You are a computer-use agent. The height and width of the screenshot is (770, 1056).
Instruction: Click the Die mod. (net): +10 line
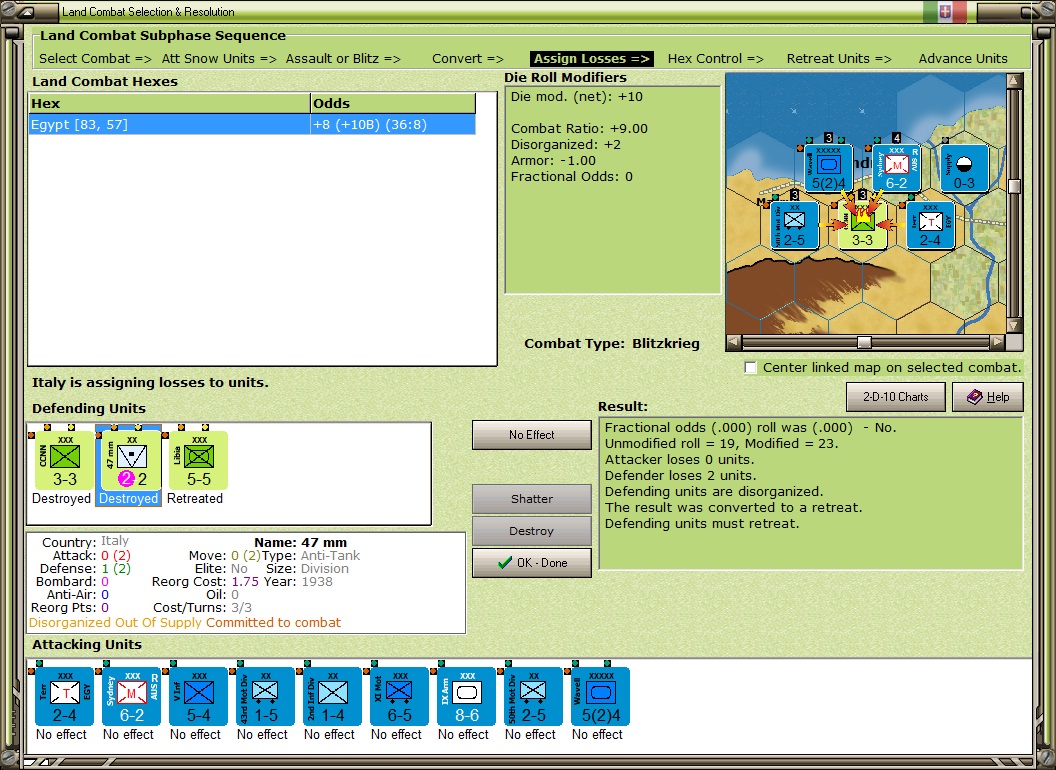click(x=576, y=96)
